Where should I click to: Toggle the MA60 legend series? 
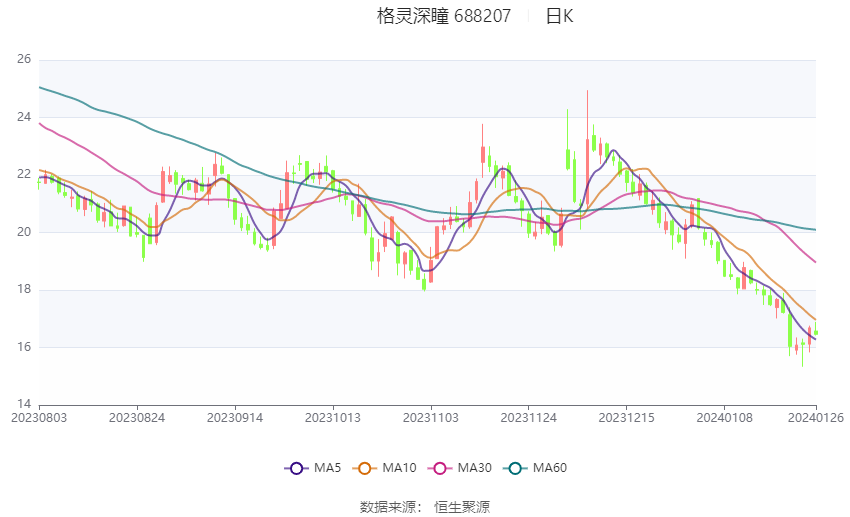tap(535, 468)
